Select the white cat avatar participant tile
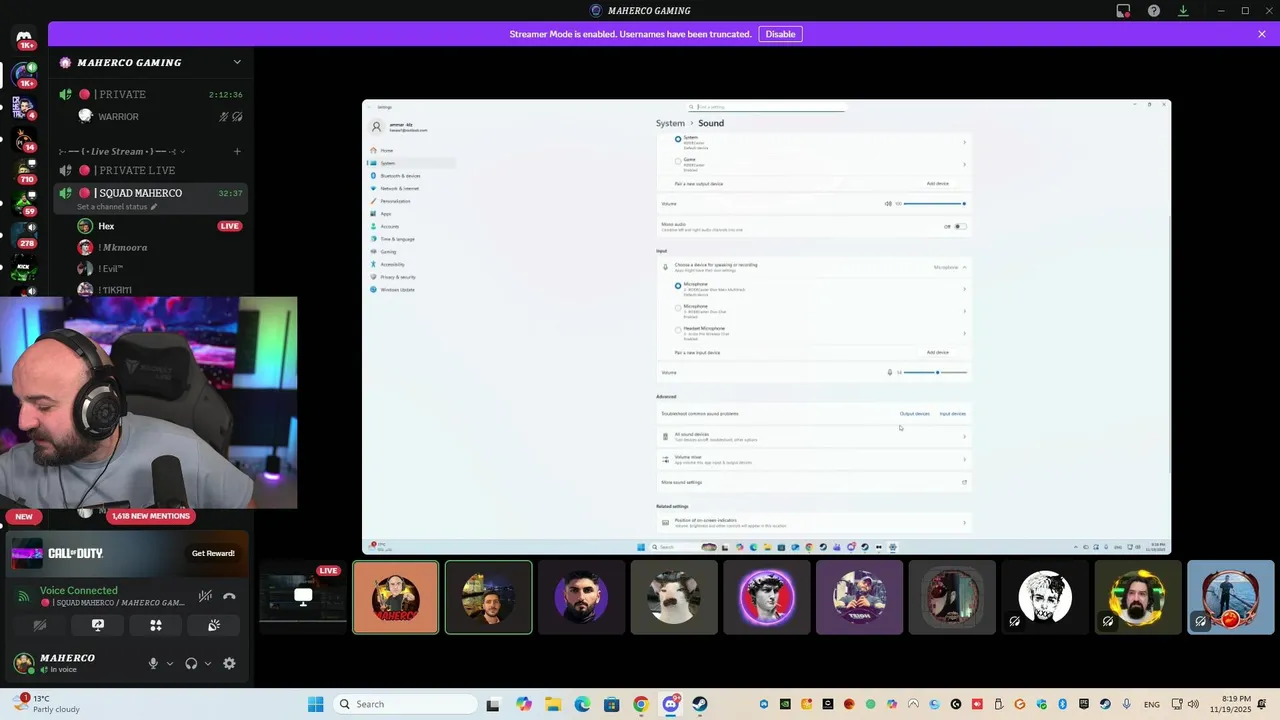This screenshot has height=720, width=1280. 674,597
